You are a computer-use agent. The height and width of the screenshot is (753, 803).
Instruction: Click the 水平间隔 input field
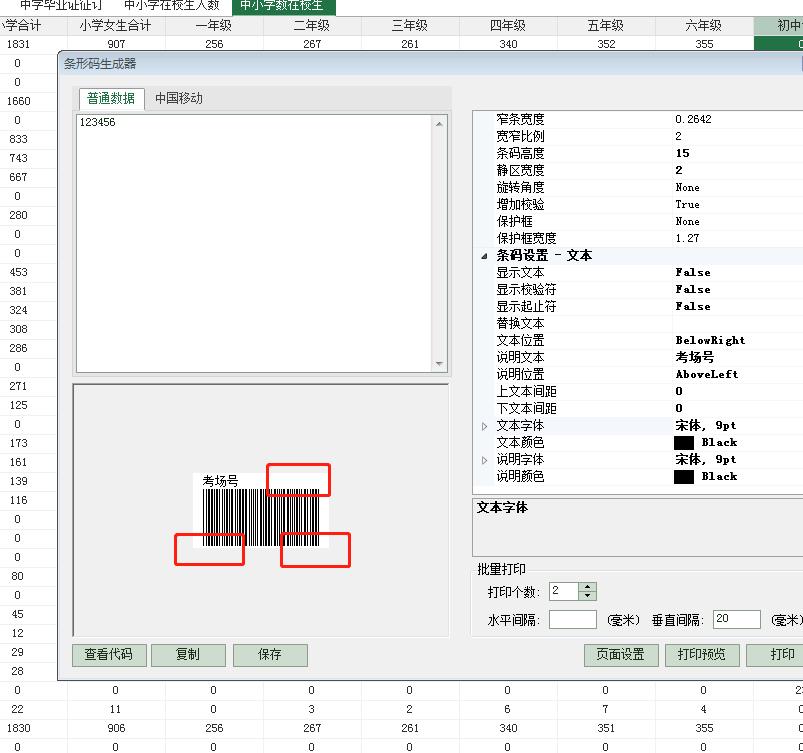pos(573,620)
